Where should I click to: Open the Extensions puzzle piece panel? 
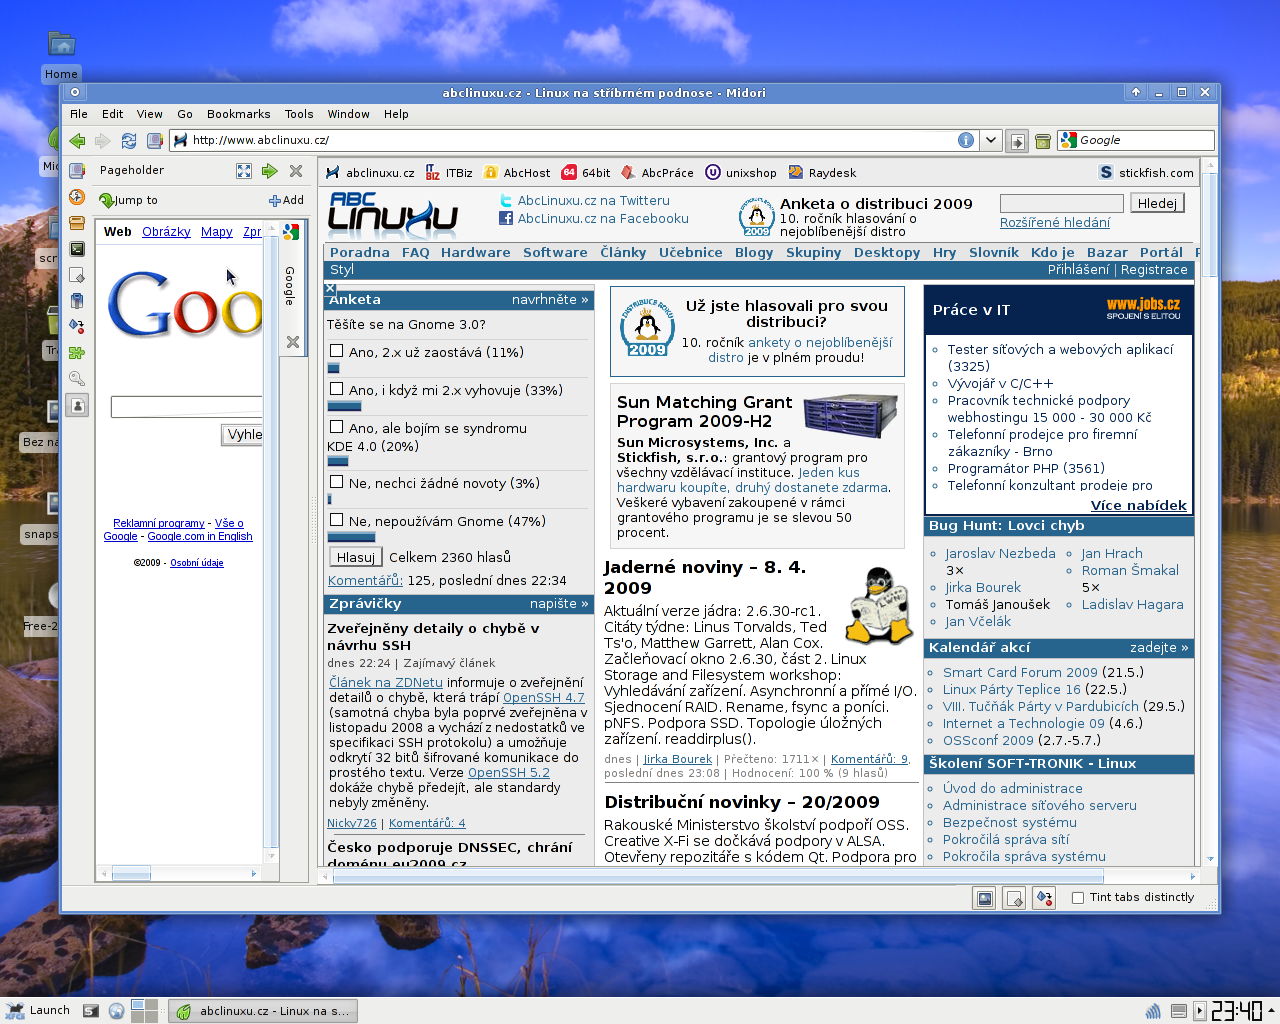click(77, 353)
